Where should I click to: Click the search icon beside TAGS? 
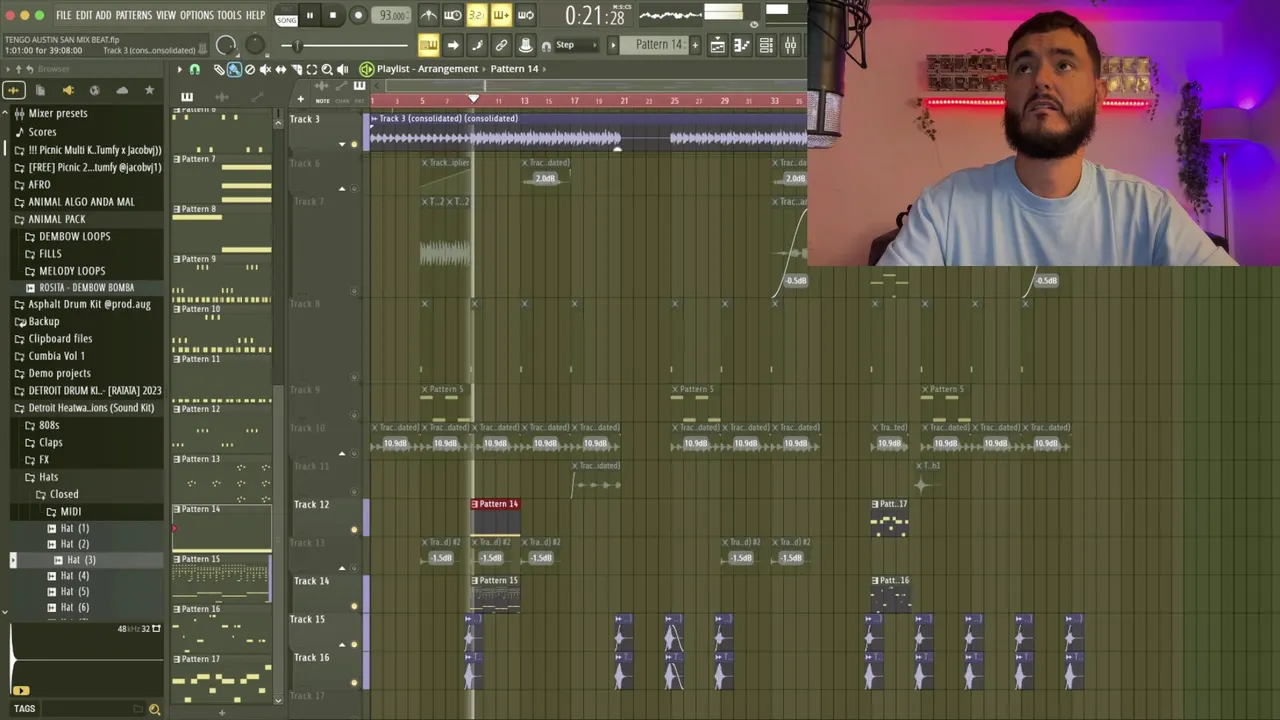pos(154,709)
